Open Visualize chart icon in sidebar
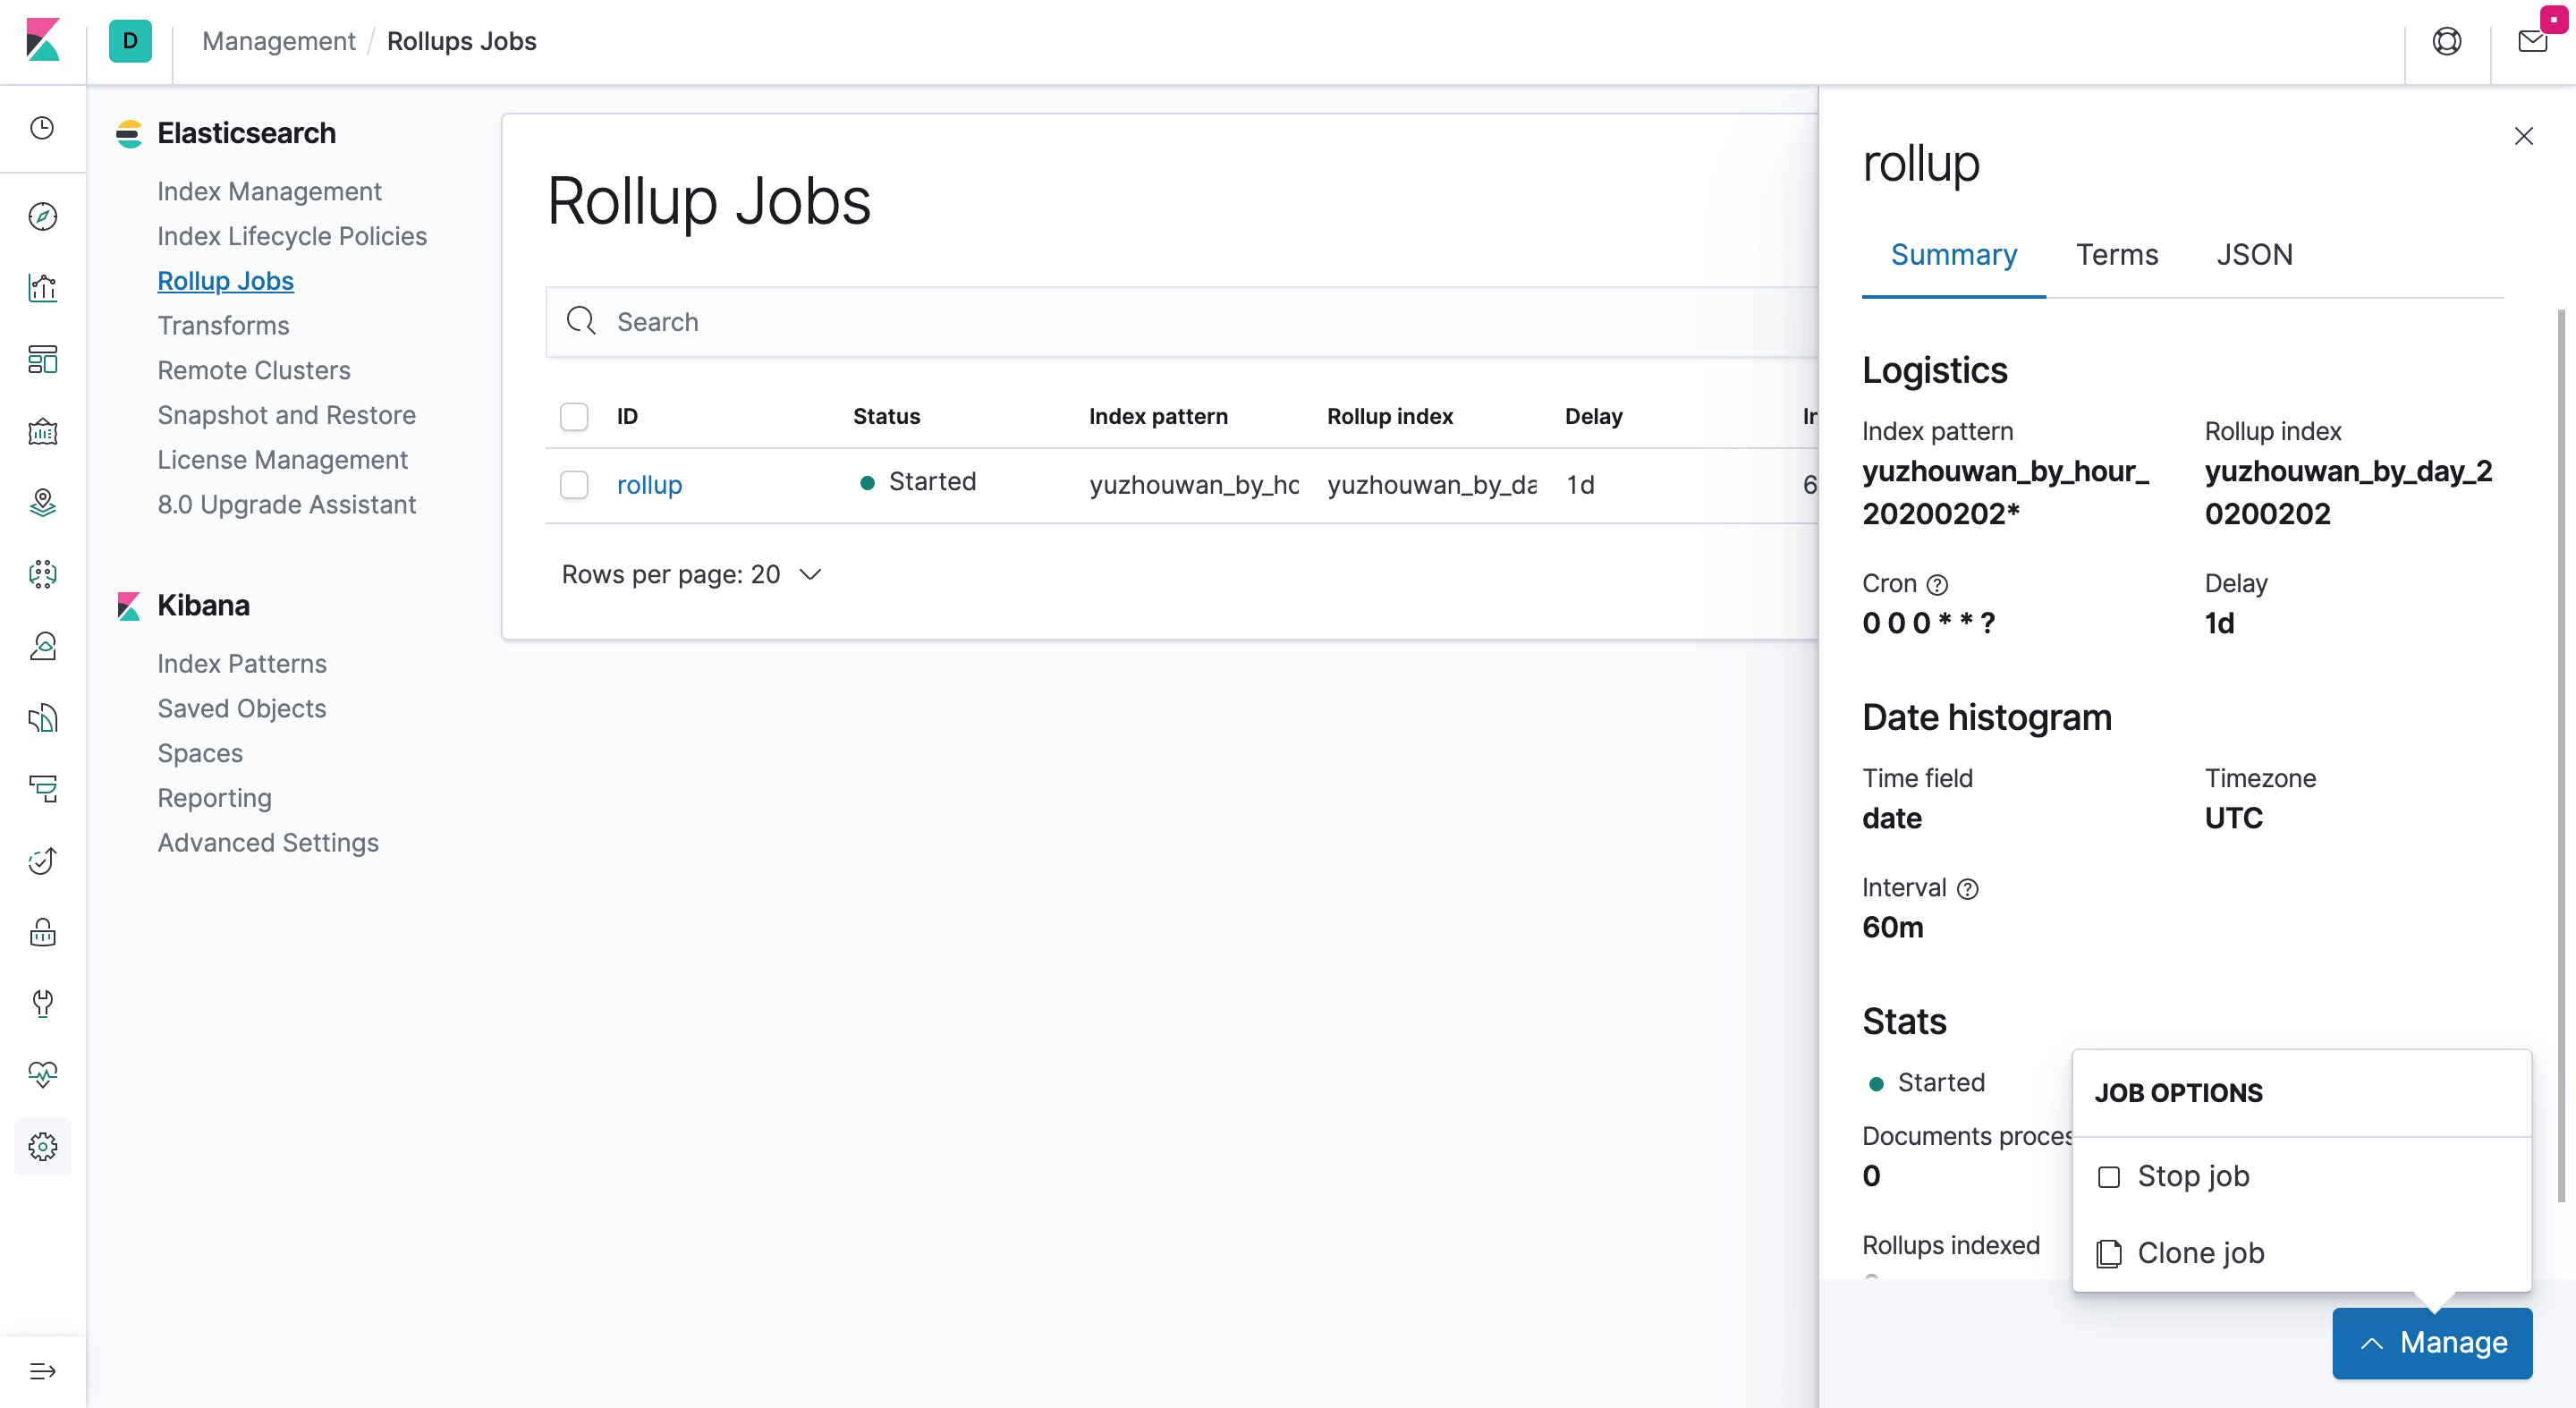Viewport: 2576px width, 1408px height. point(42,288)
